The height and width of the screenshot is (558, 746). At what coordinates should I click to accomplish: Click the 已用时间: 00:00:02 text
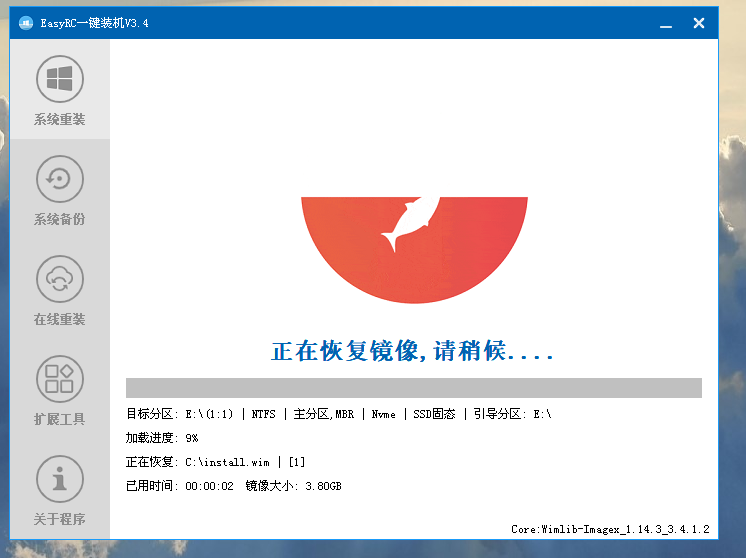point(180,486)
